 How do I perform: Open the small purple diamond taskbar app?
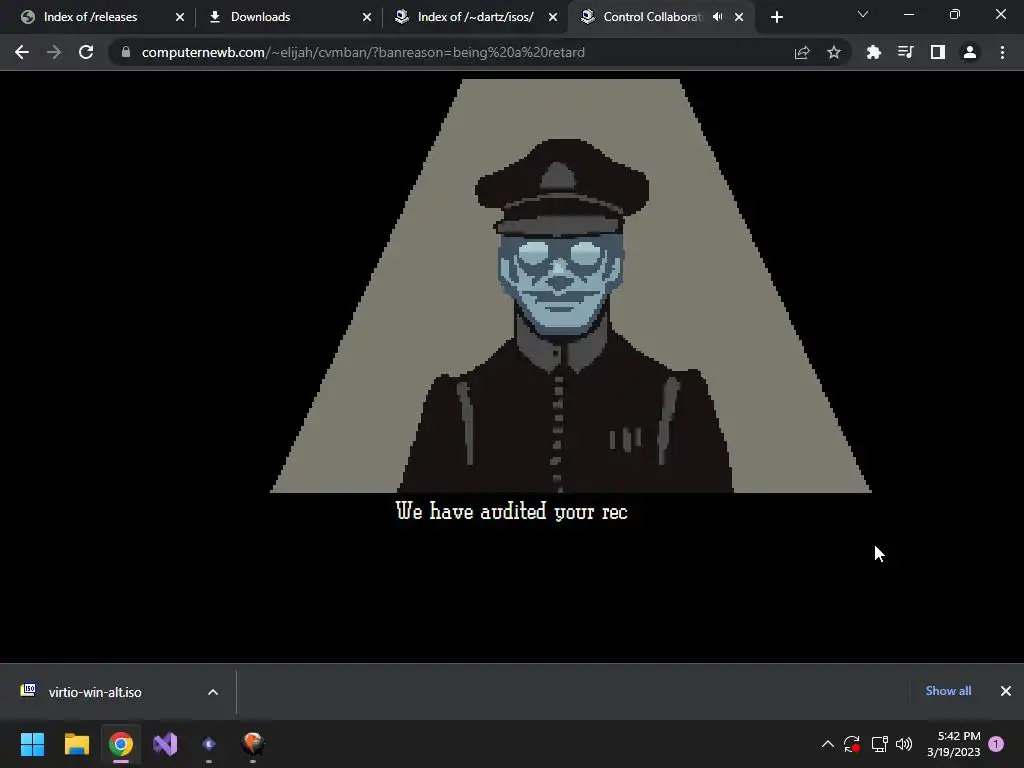(x=209, y=744)
